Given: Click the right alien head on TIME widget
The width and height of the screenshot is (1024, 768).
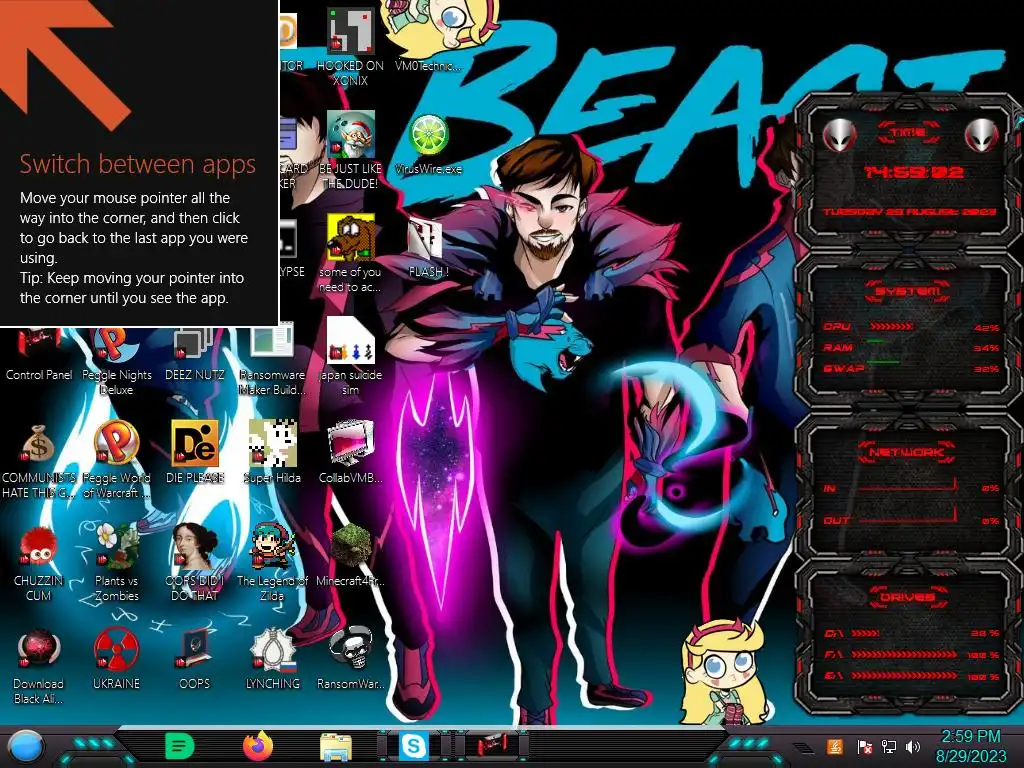Looking at the screenshot, I should coord(981,136).
